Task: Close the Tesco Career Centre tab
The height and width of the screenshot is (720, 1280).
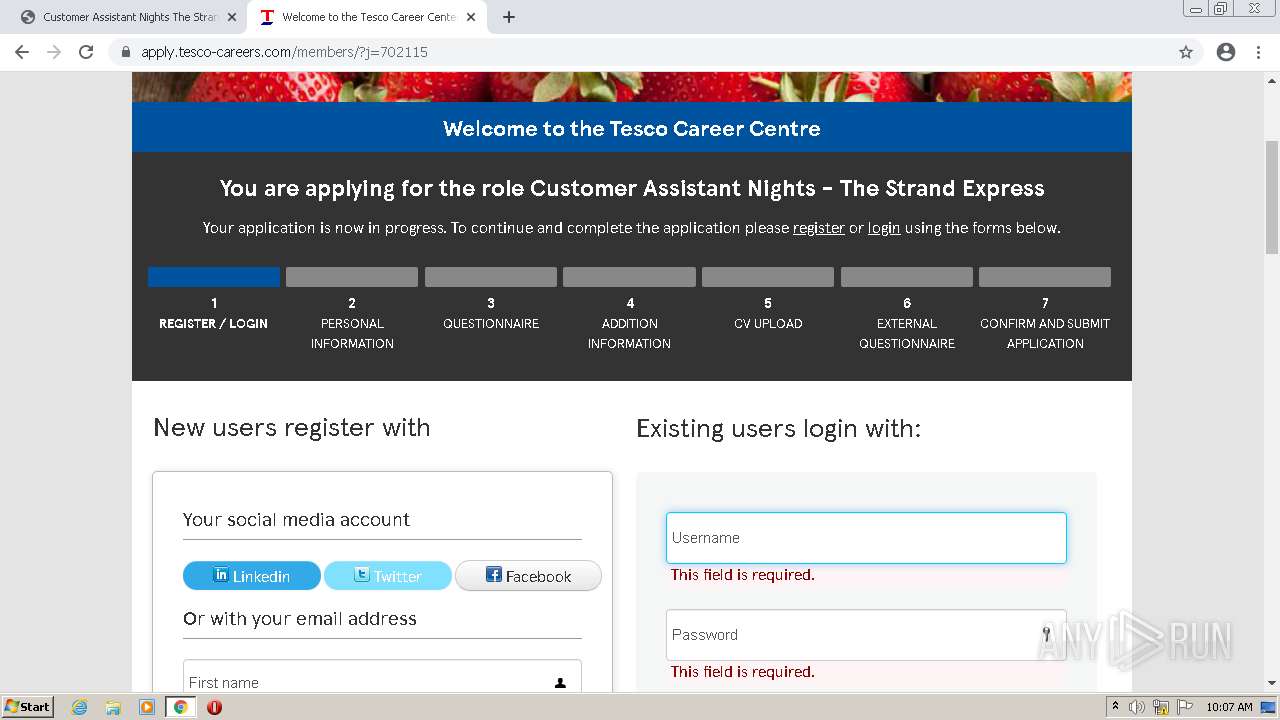Action: (x=471, y=17)
